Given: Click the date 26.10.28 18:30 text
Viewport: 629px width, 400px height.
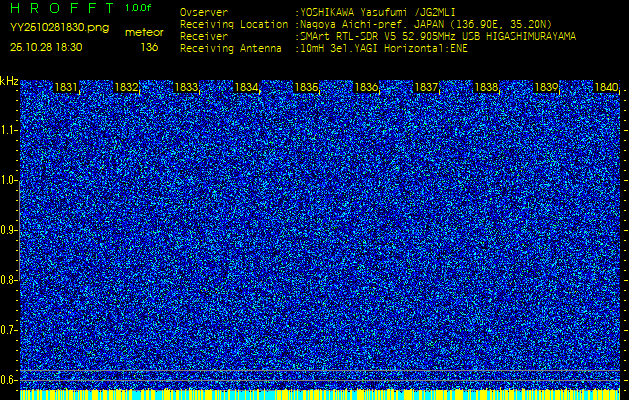Looking at the screenshot, I should (x=47, y=47).
